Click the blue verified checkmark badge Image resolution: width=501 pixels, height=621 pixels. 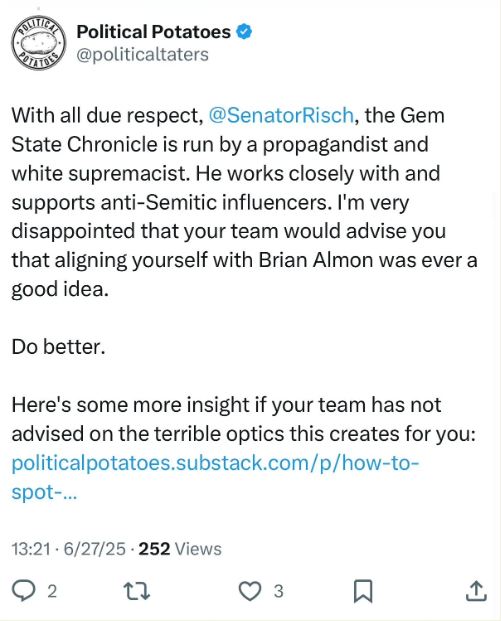click(x=244, y=32)
